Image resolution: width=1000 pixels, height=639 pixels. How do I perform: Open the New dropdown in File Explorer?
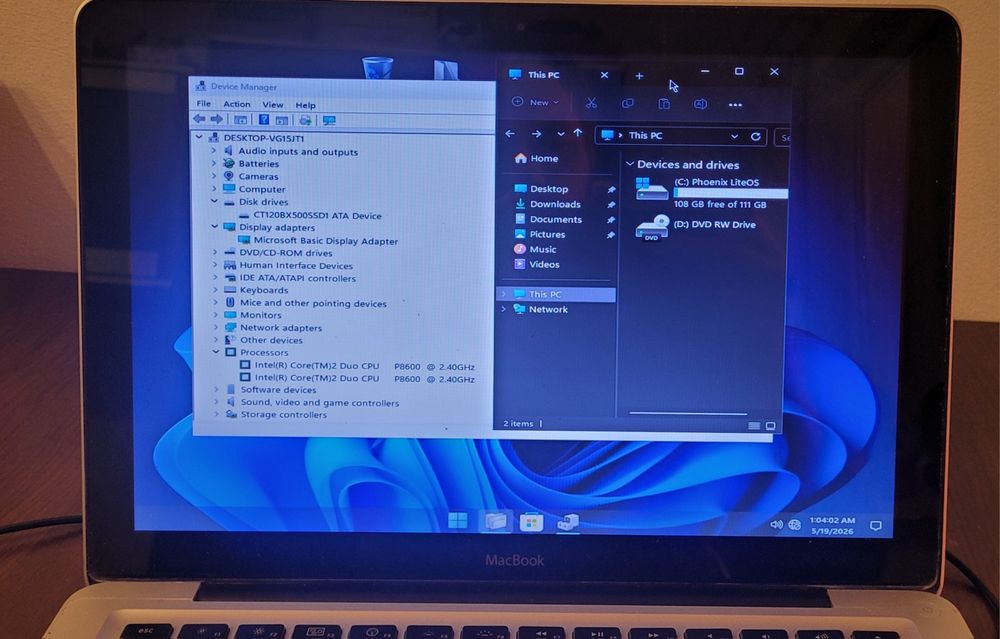(x=536, y=102)
